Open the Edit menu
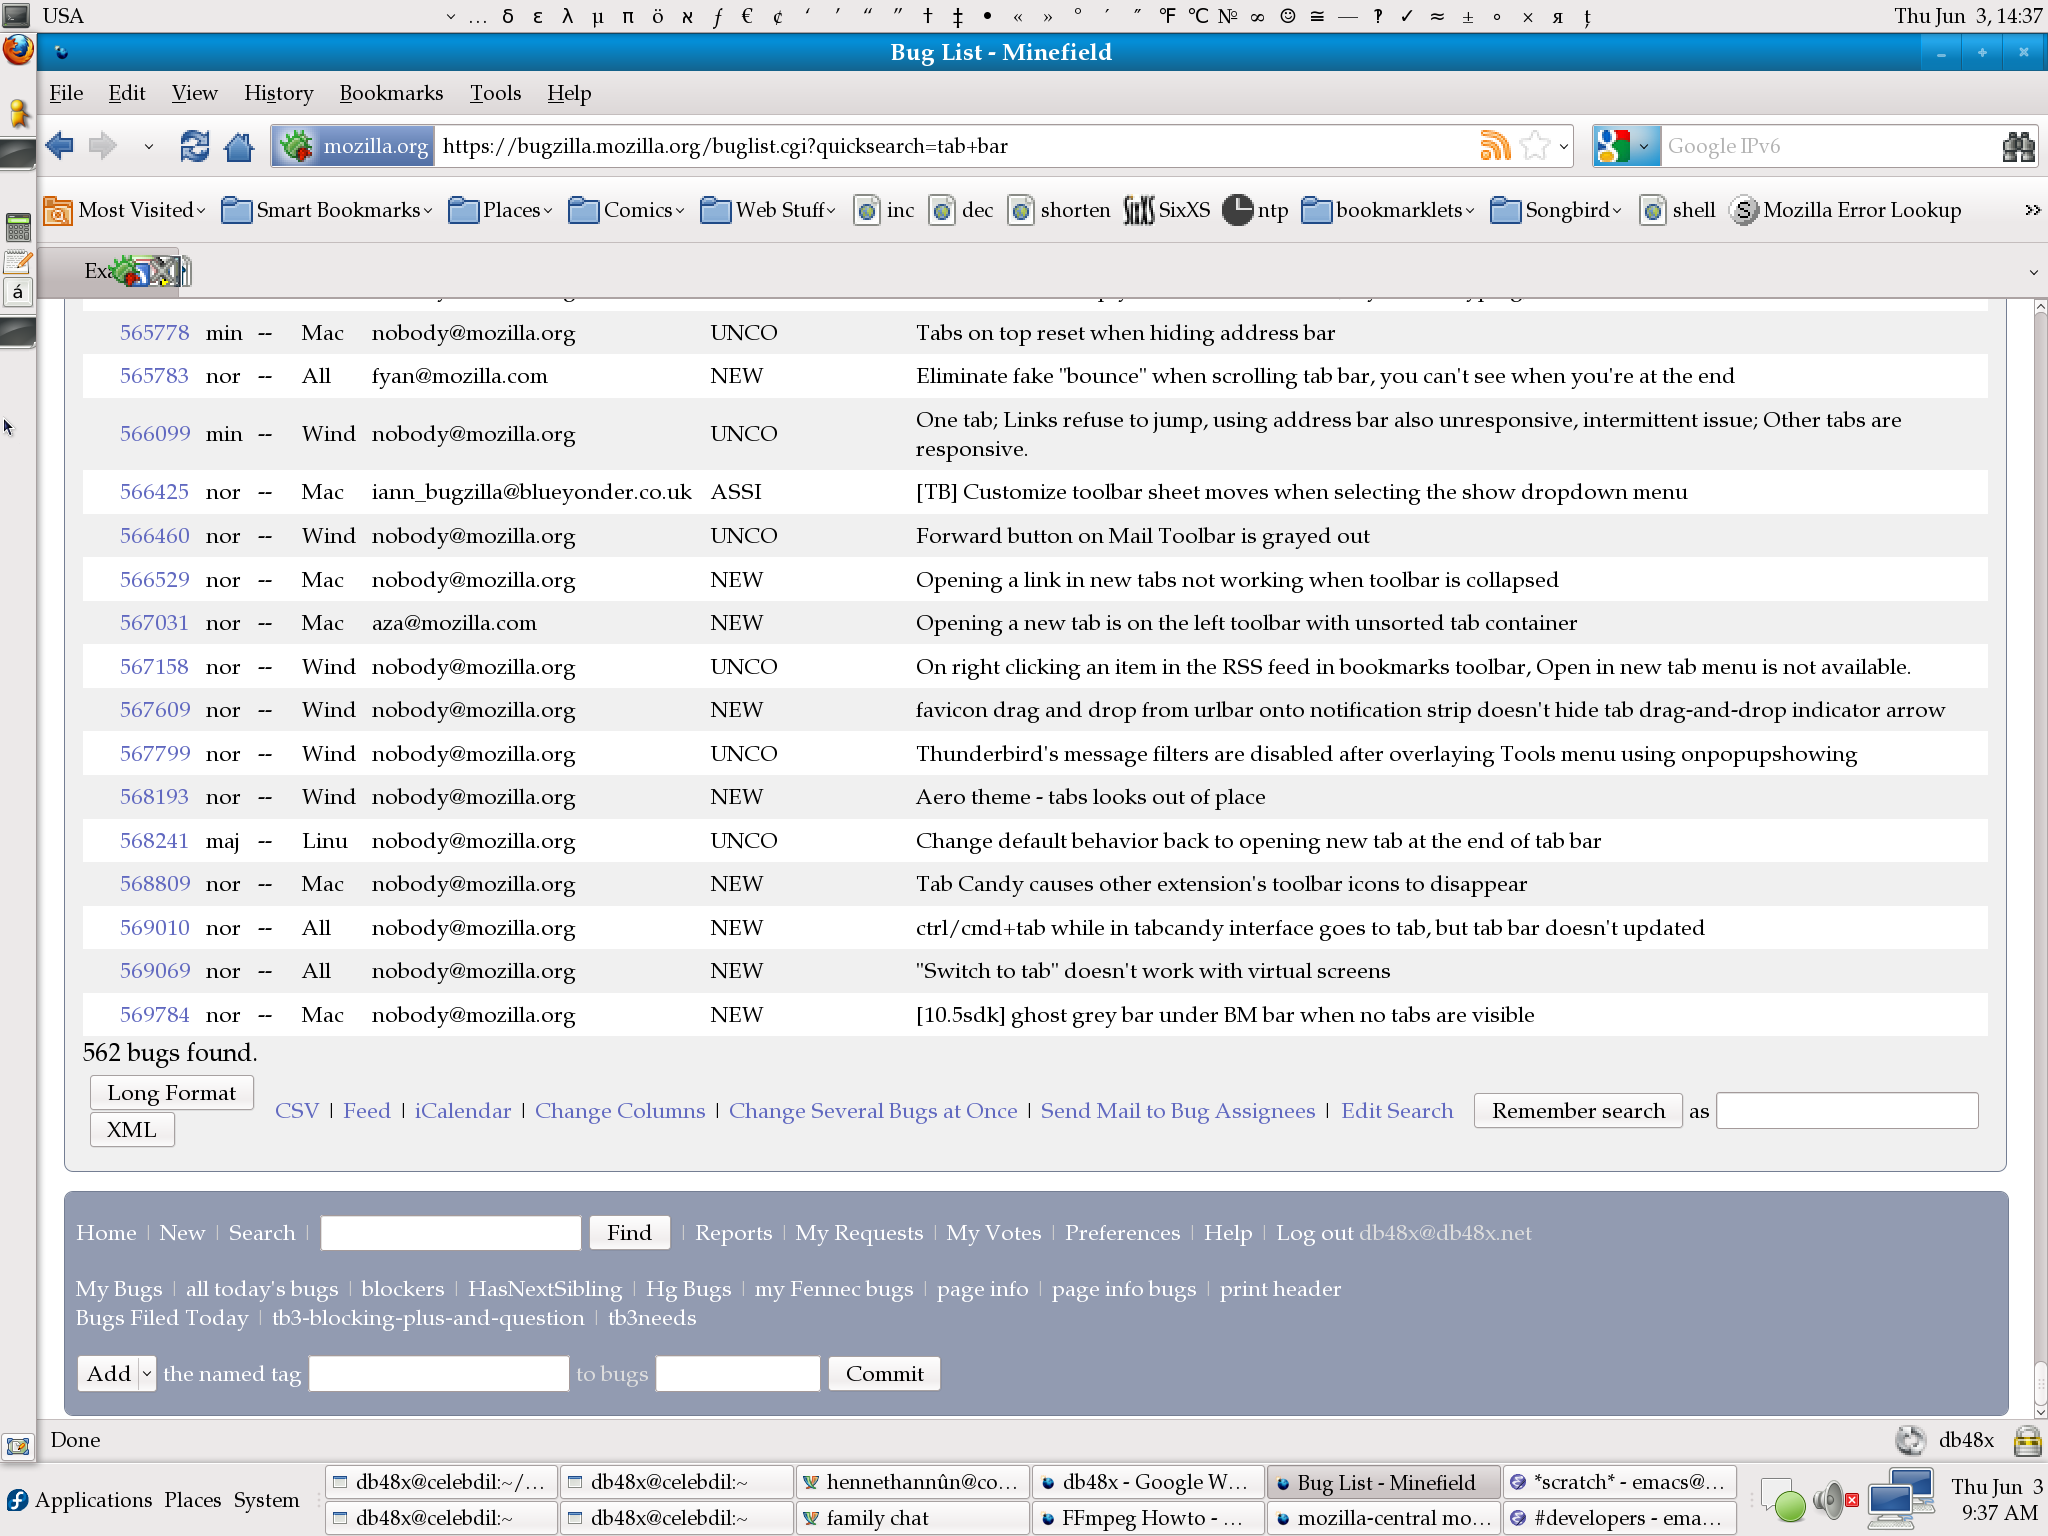Image resolution: width=2048 pixels, height=1536 pixels. 127,93
